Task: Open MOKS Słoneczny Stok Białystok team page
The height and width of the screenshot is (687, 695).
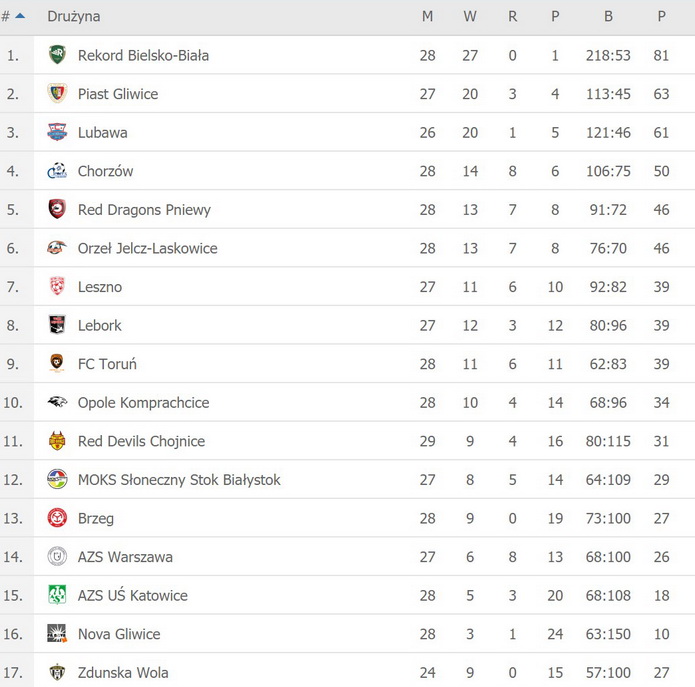Action: [179, 480]
